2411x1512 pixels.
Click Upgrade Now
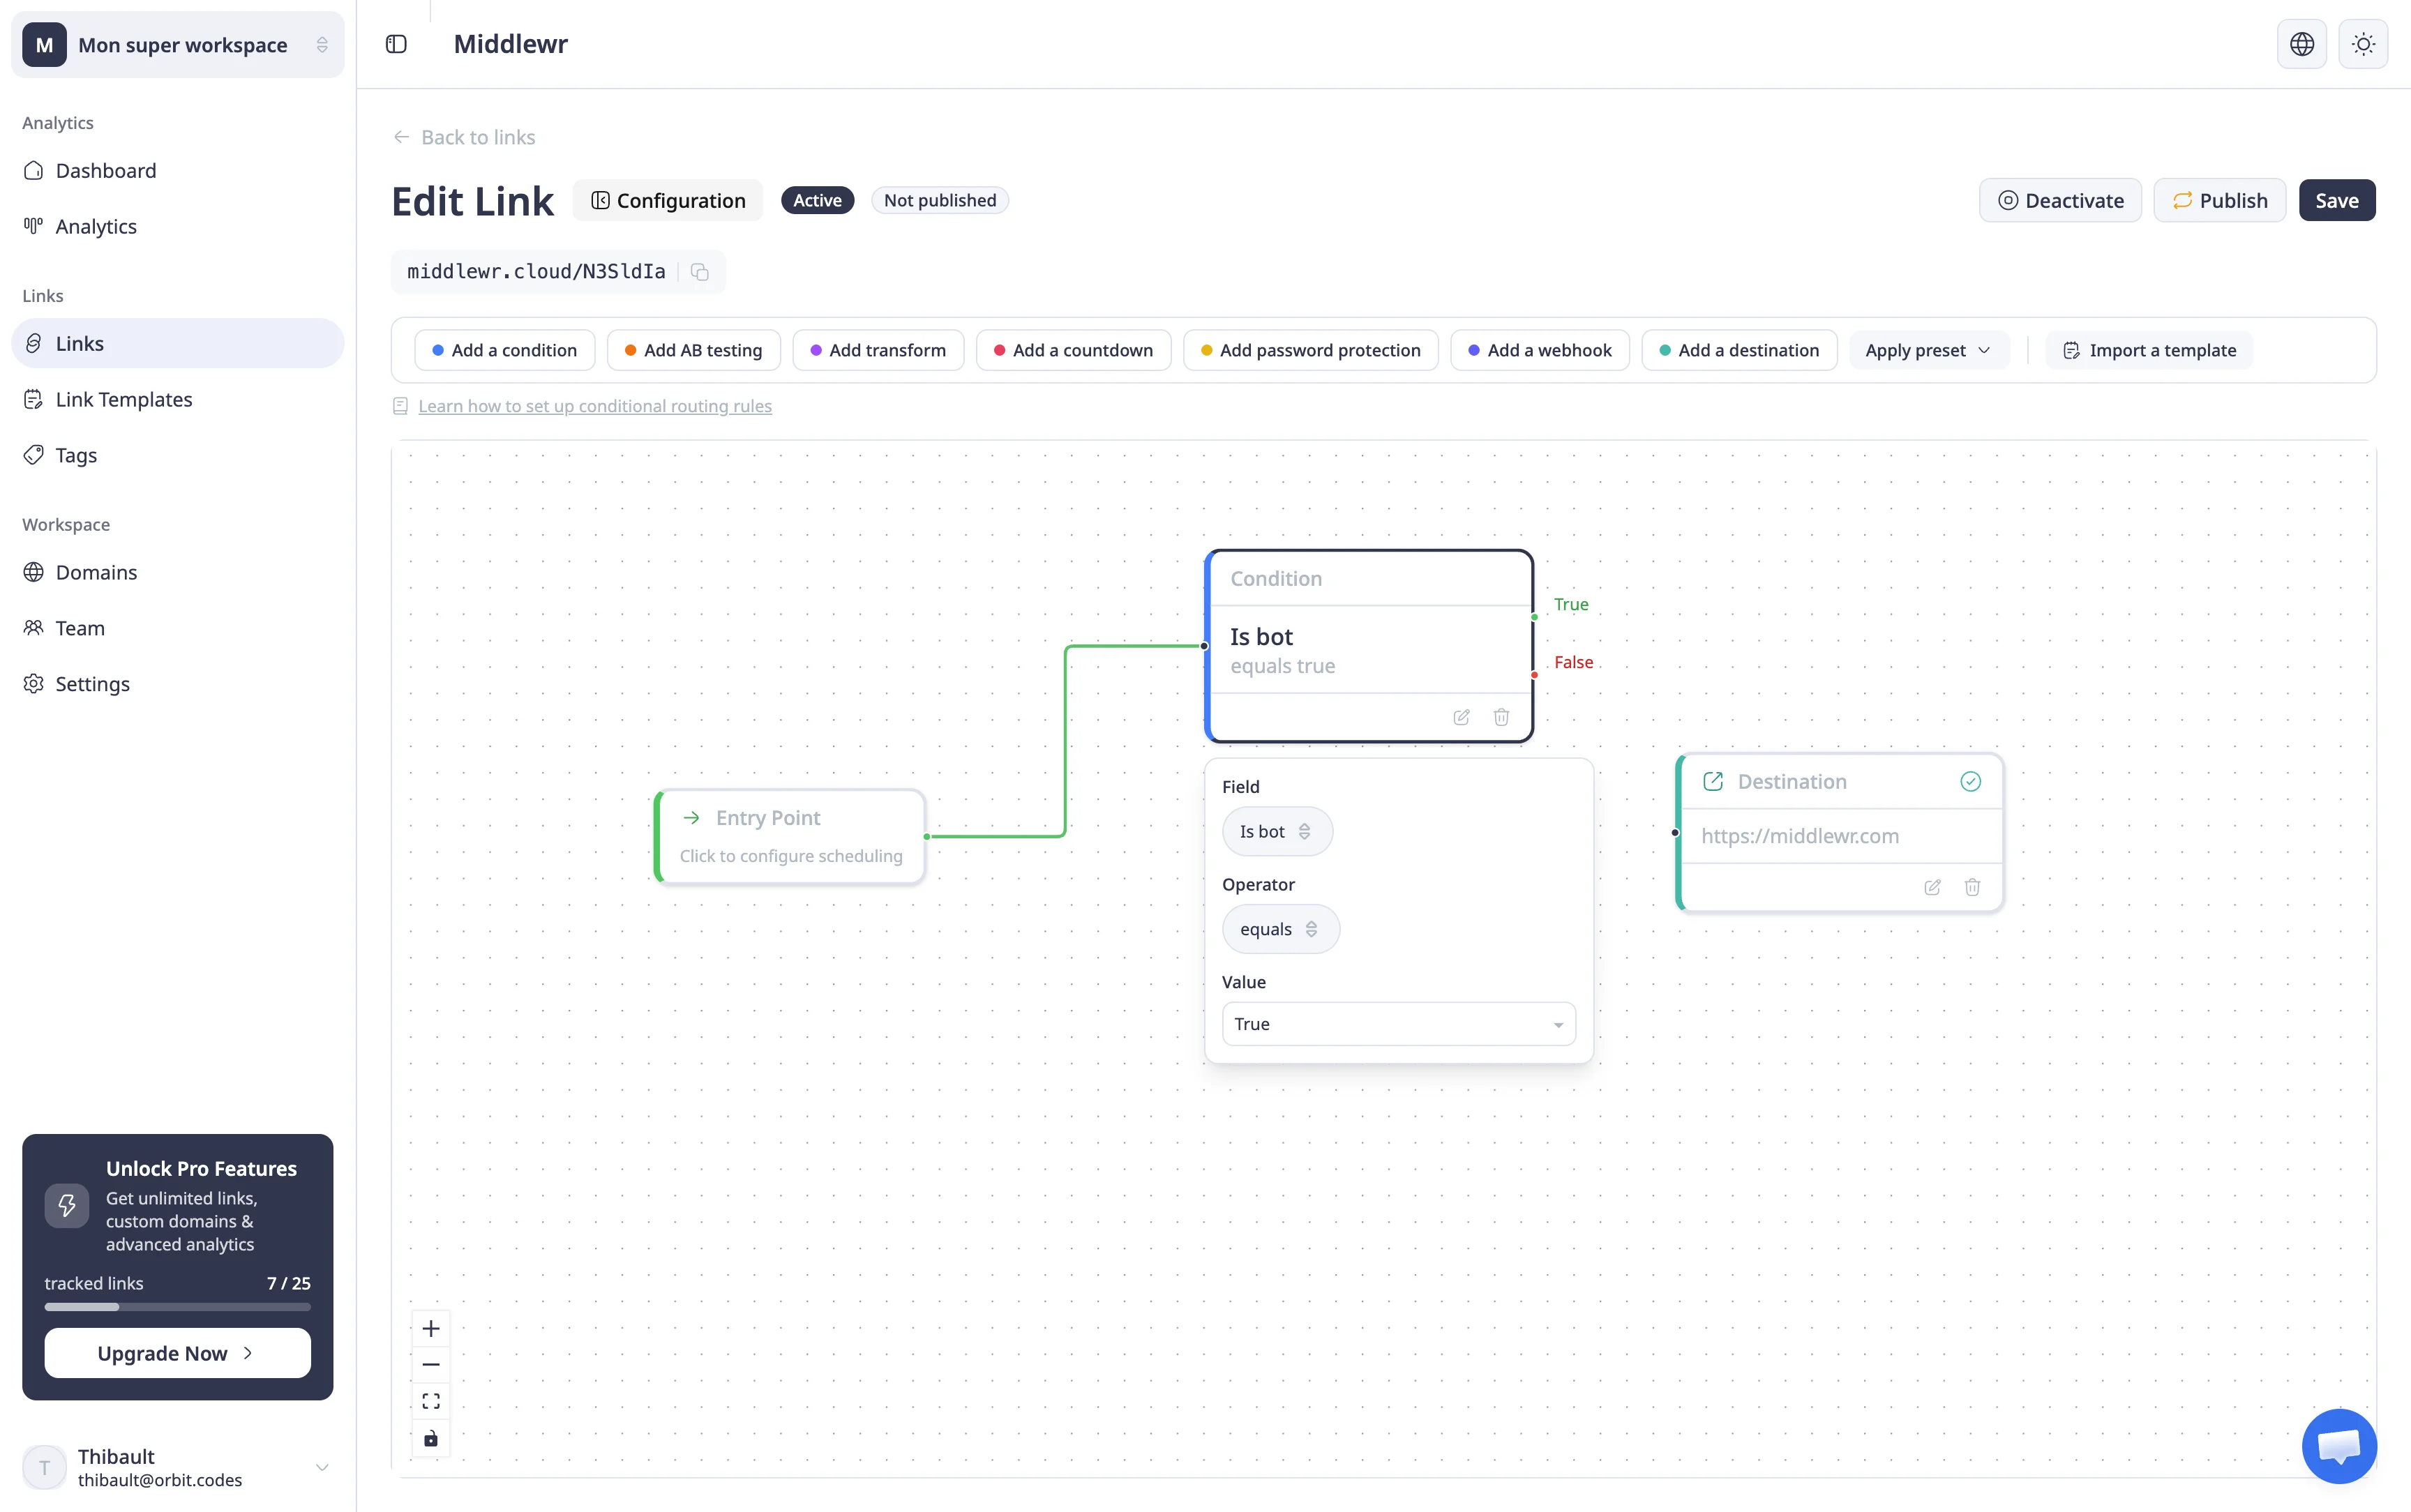177,1353
